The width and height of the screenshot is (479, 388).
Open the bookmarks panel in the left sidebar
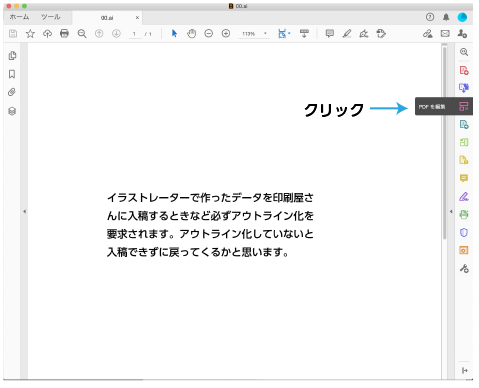point(12,74)
